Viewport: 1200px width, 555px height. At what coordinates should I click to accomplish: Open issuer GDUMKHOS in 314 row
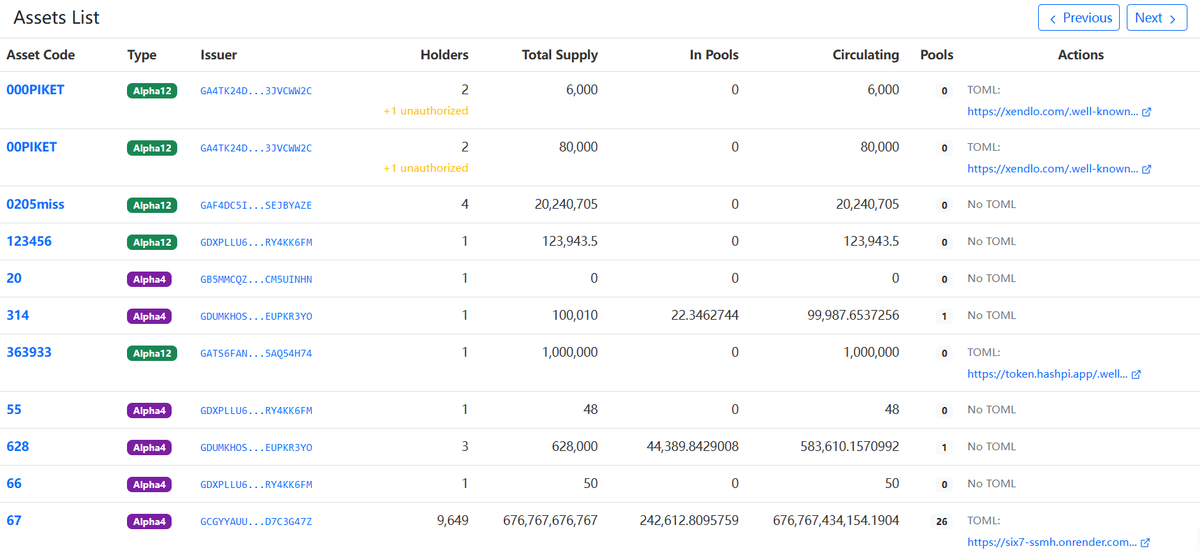click(x=256, y=316)
